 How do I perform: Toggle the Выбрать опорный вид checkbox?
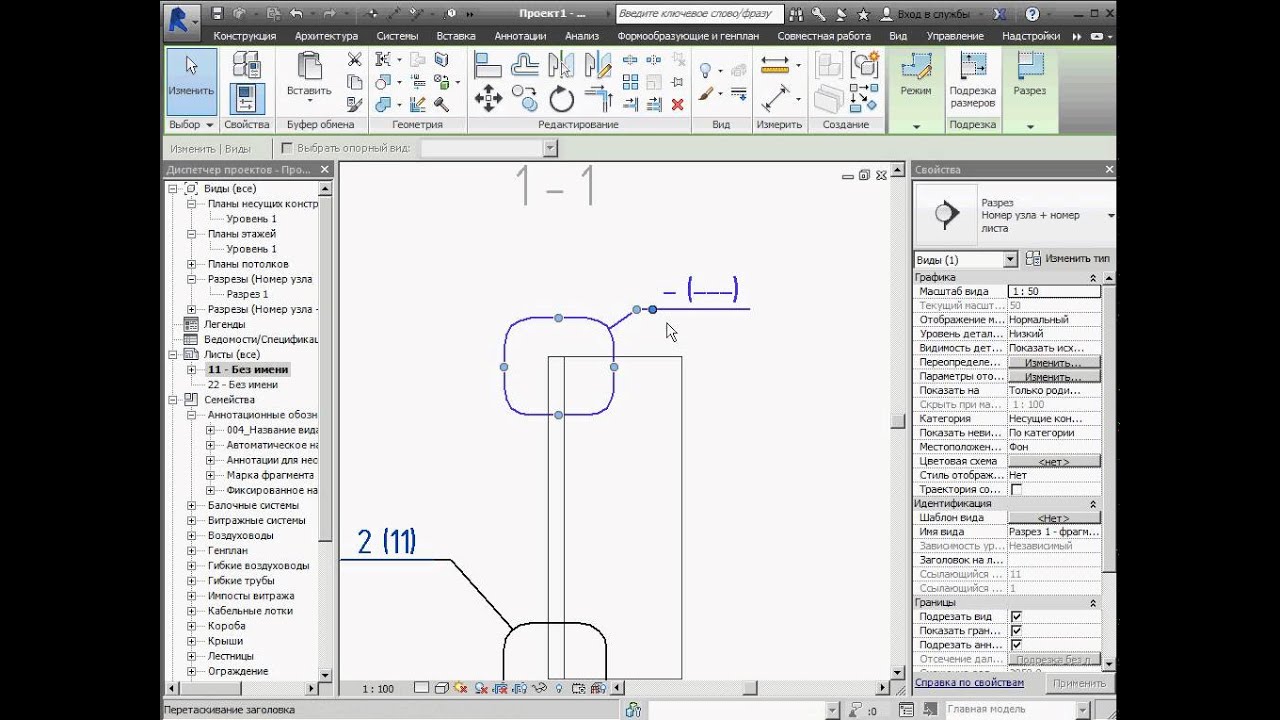coord(287,148)
